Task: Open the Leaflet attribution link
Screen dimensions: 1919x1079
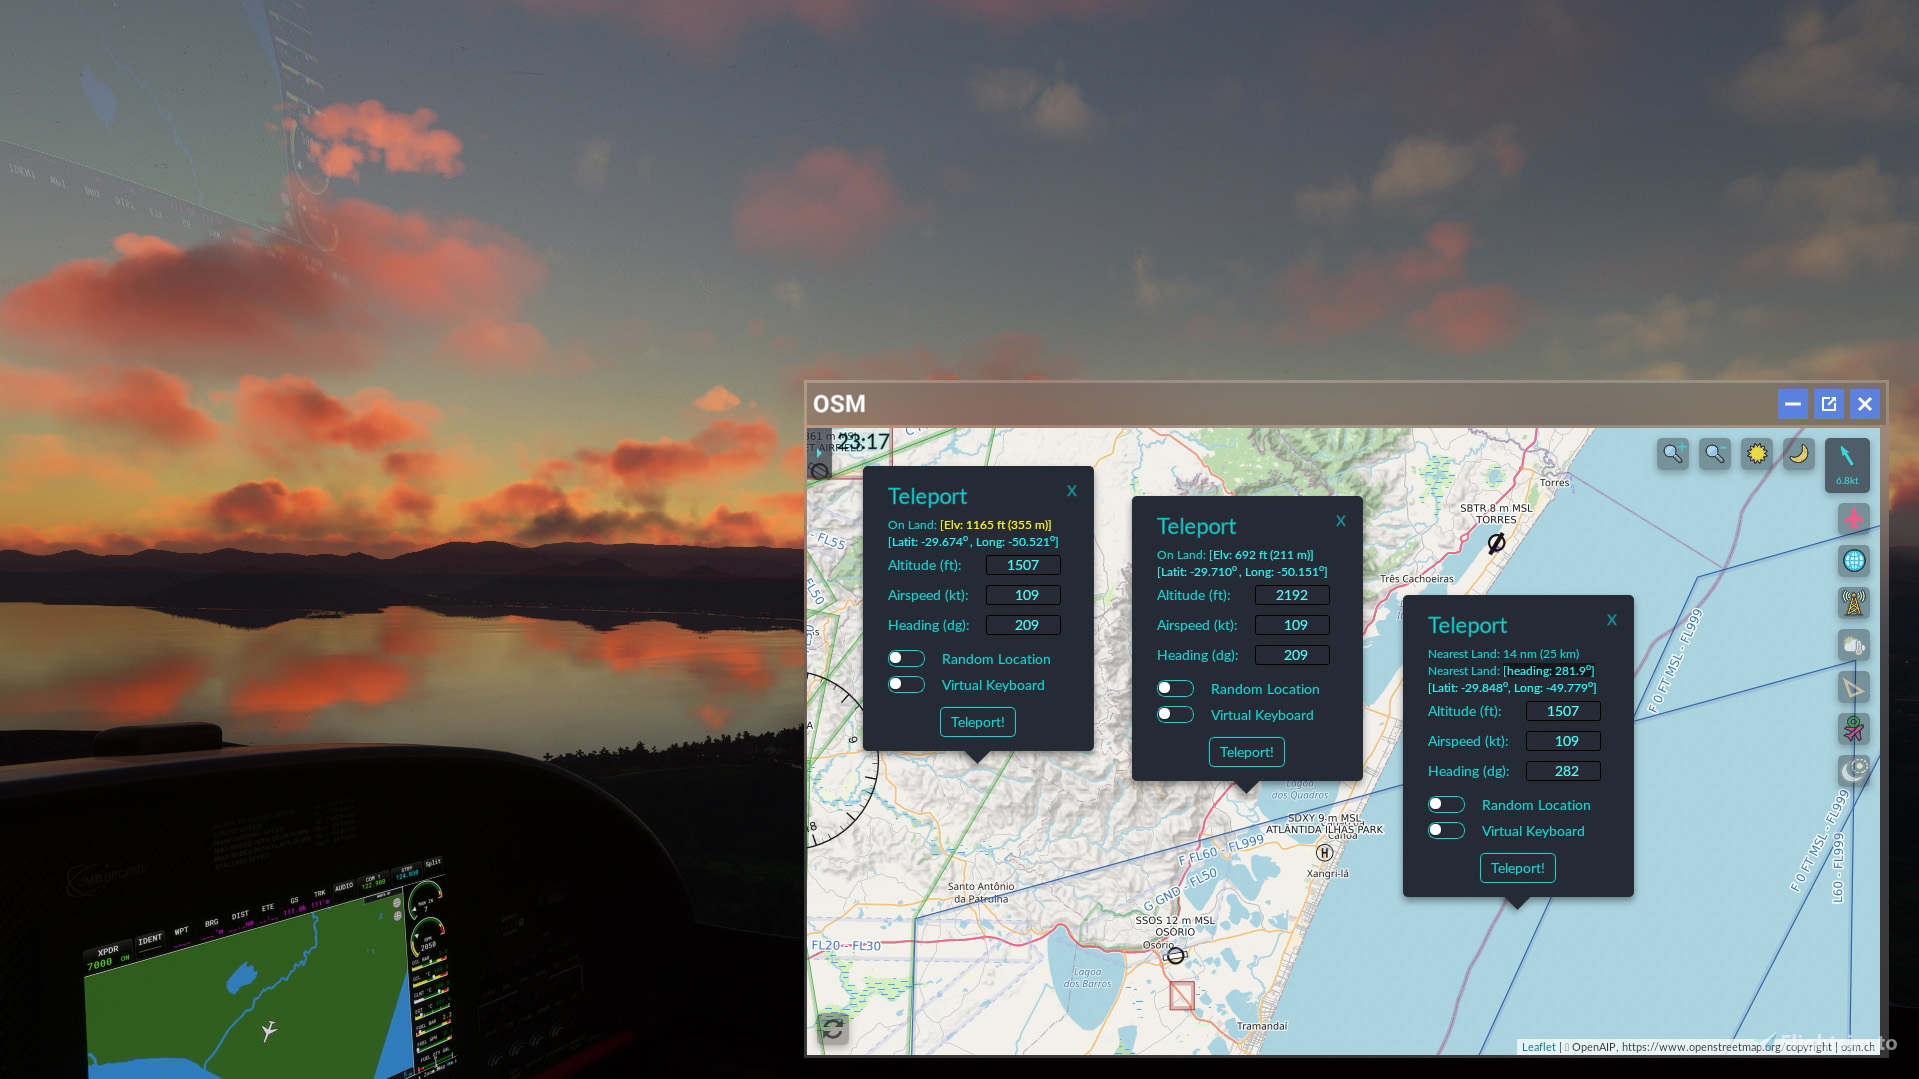Action: [x=1537, y=1047]
